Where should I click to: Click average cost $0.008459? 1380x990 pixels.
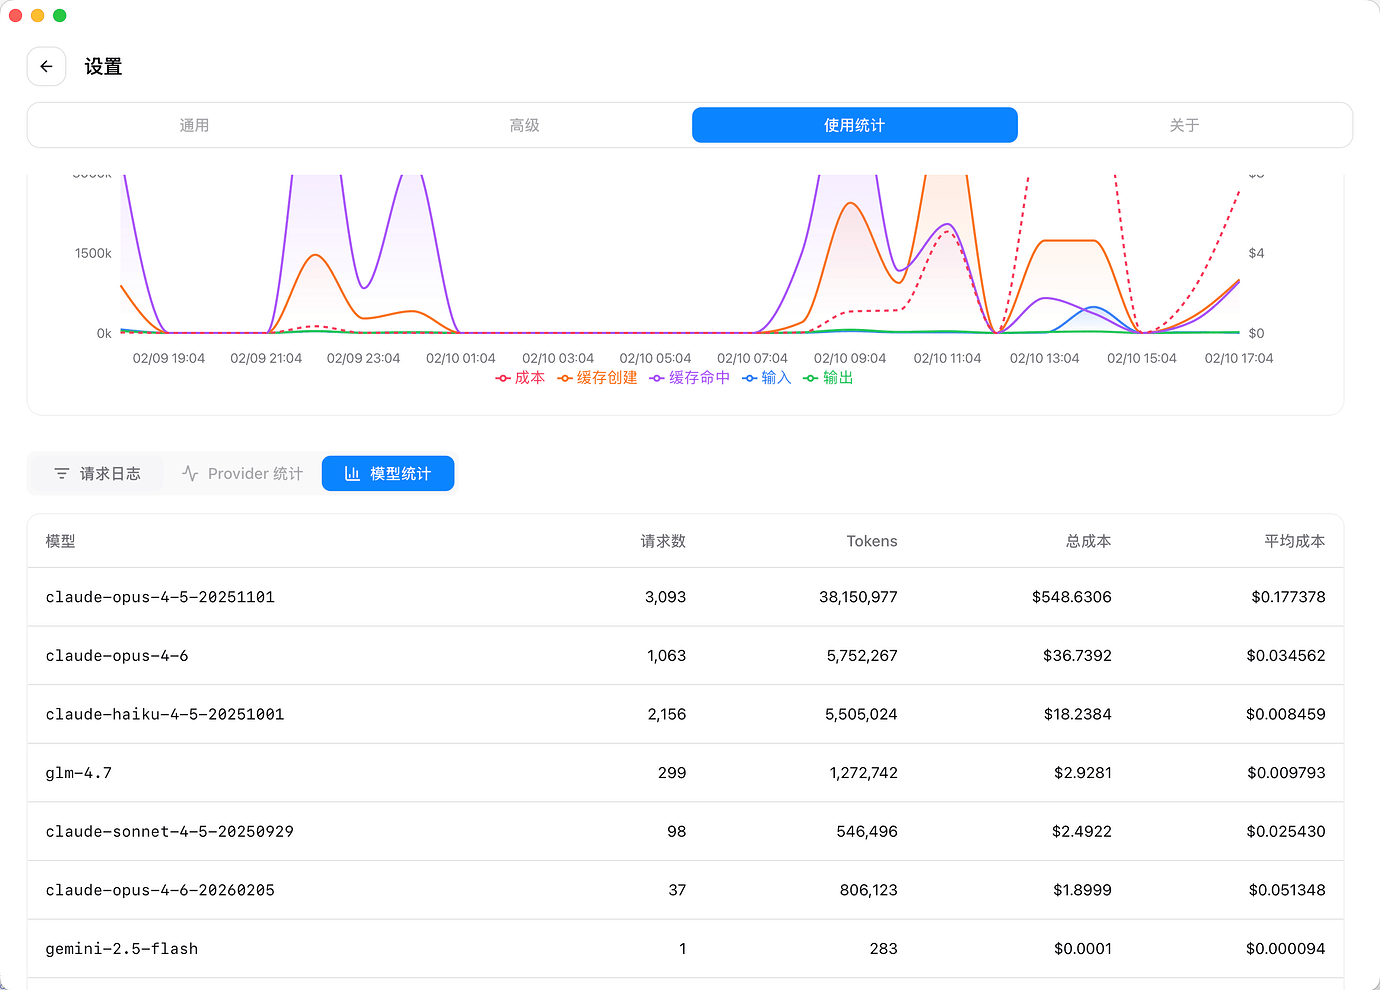(1285, 714)
